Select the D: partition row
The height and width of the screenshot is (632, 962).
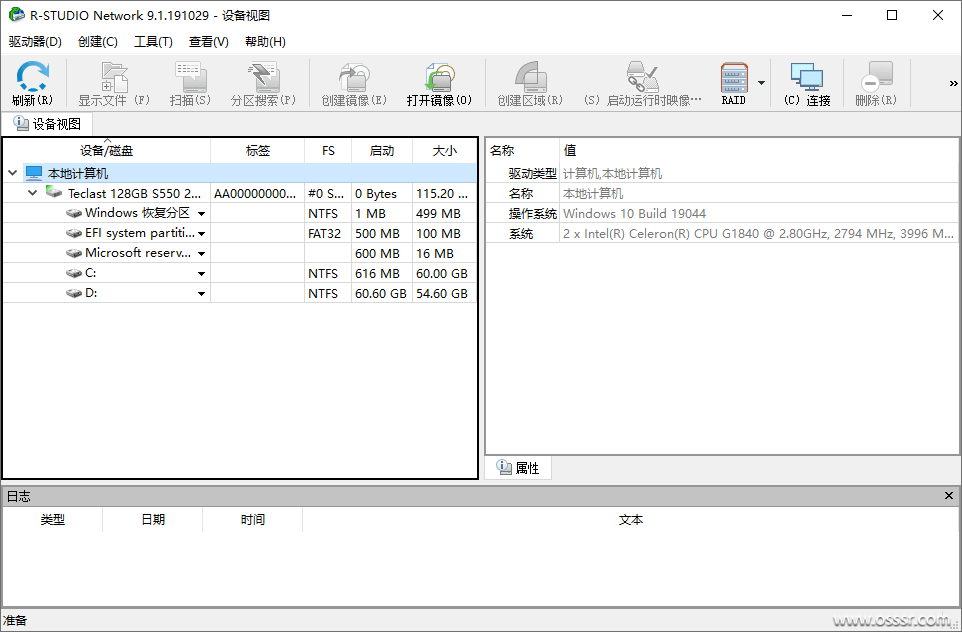pyautogui.click(x=240, y=293)
